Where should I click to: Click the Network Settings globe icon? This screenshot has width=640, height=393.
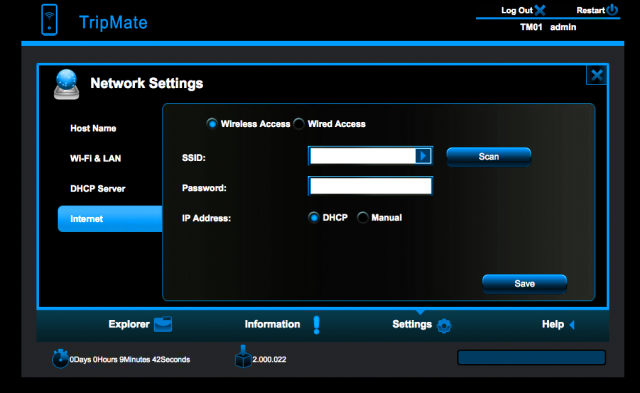pyautogui.click(x=66, y=84)
